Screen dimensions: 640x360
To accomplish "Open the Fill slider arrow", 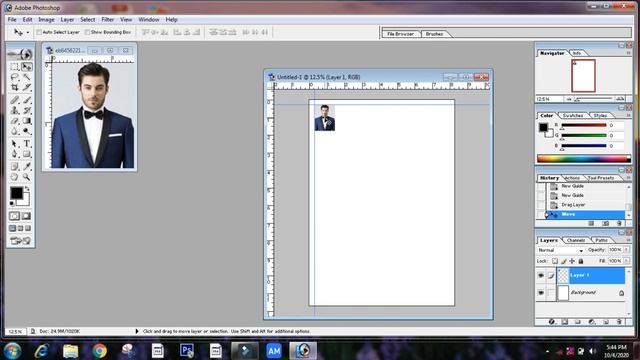I will pyautogui.click(x=627, y=261).
